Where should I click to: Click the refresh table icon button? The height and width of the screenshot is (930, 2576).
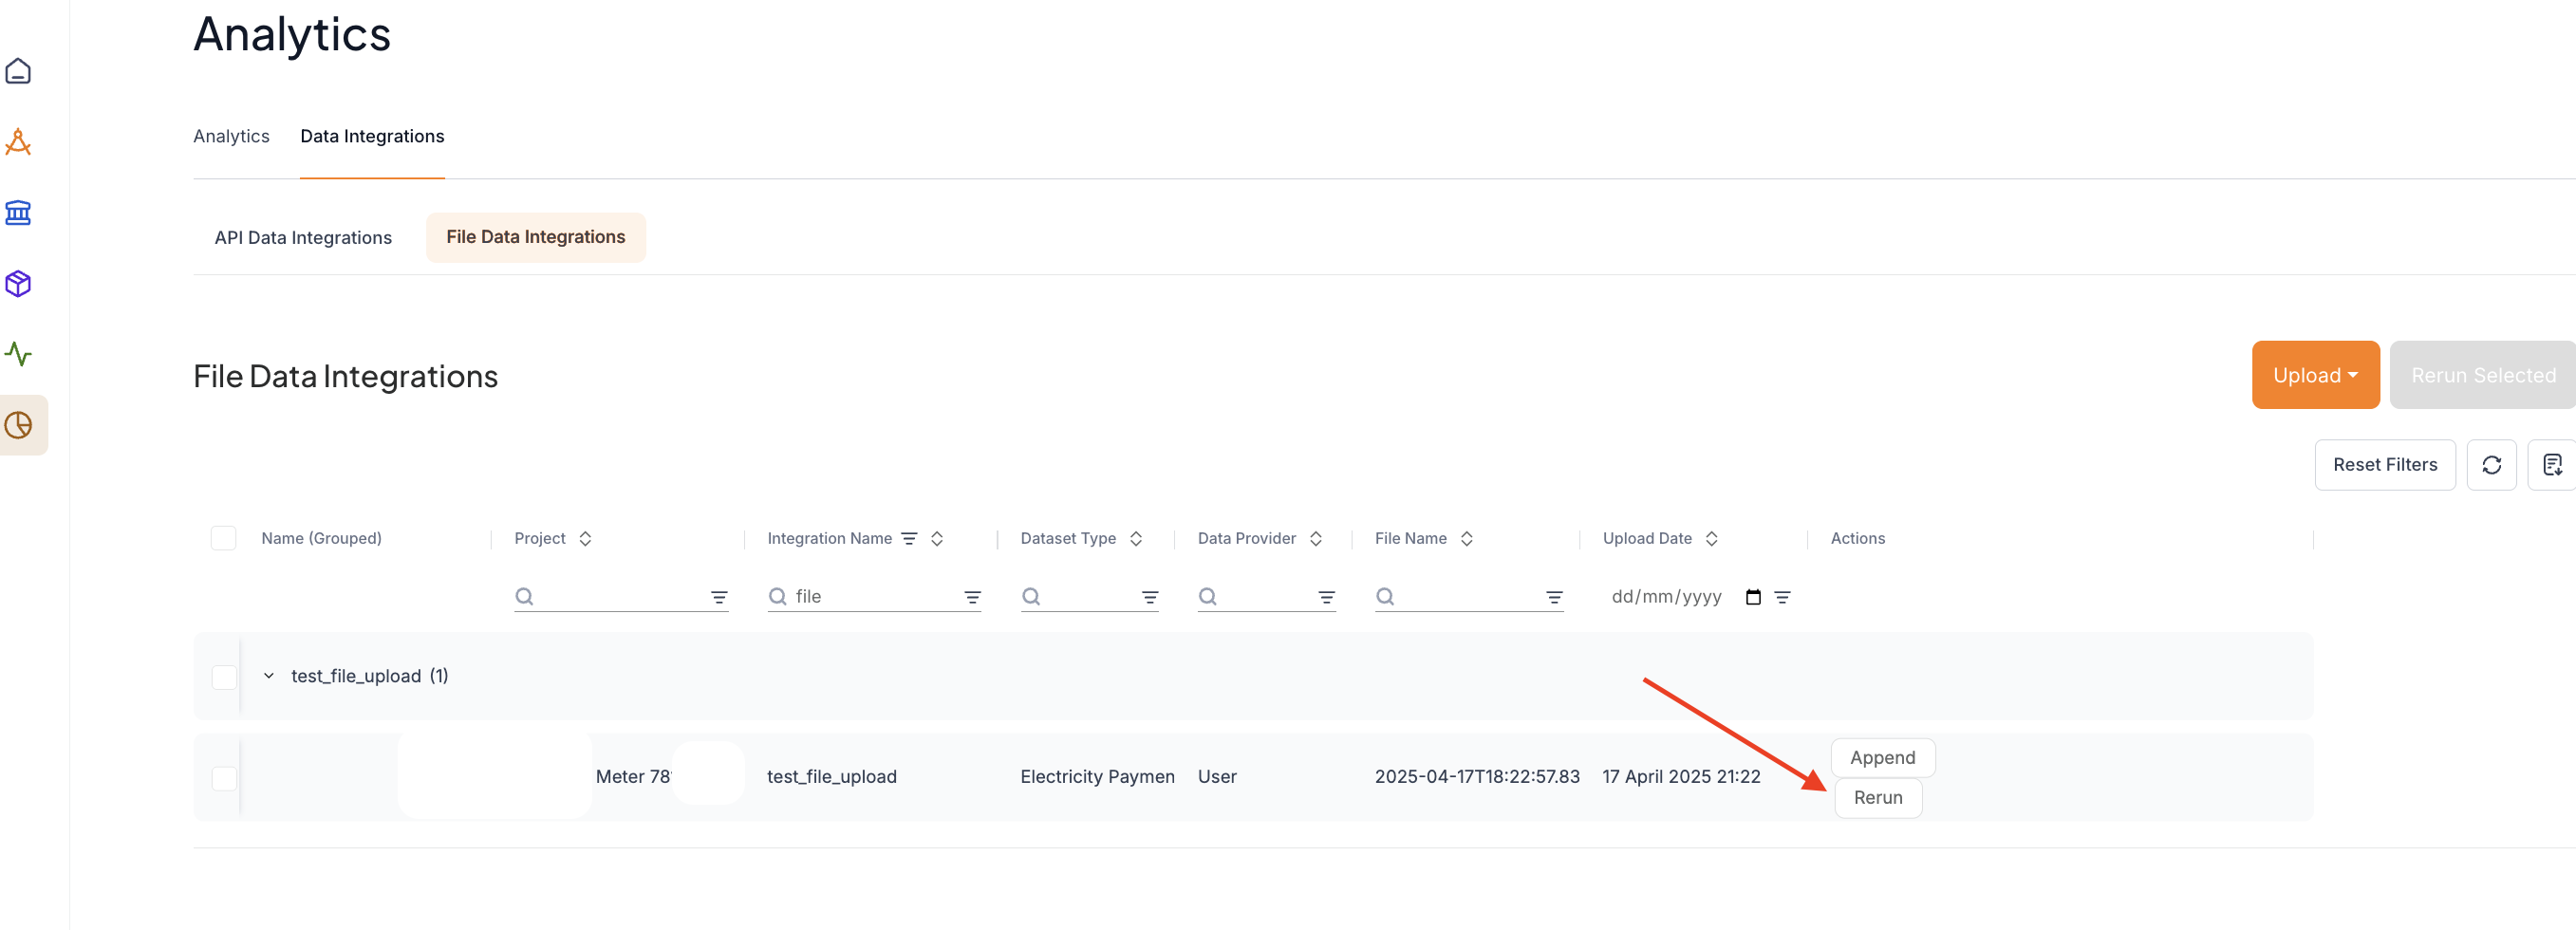click(x=2491, y=465)
